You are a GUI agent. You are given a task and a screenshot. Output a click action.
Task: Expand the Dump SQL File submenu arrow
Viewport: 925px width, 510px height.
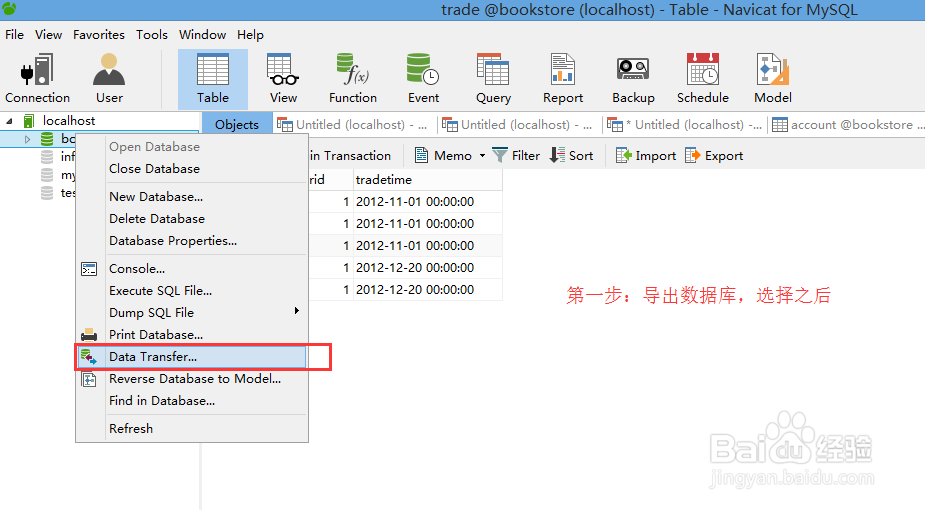pos(297,311)
